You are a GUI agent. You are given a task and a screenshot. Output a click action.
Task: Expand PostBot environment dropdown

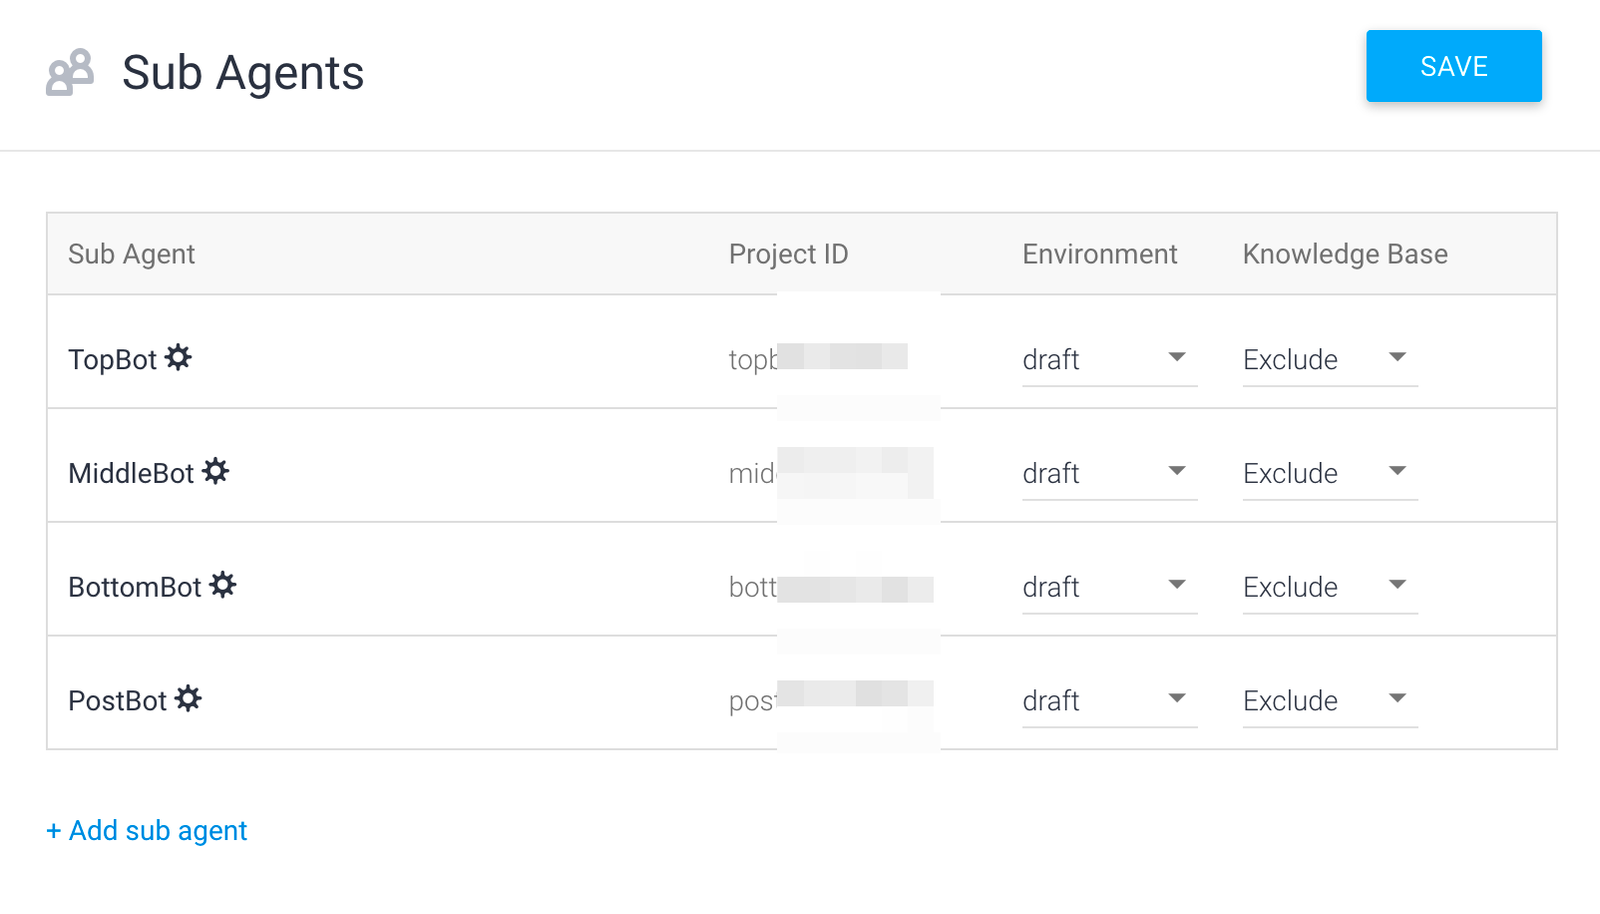pos(1109,701)
